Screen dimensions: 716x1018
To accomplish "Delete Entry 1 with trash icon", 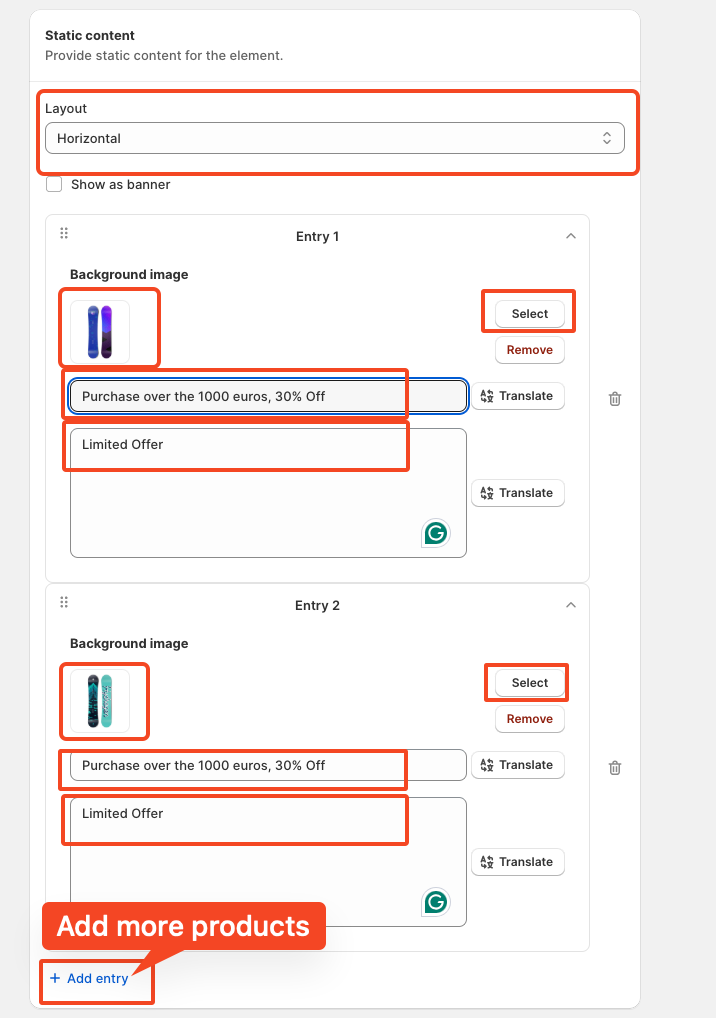I will (615, 399).
